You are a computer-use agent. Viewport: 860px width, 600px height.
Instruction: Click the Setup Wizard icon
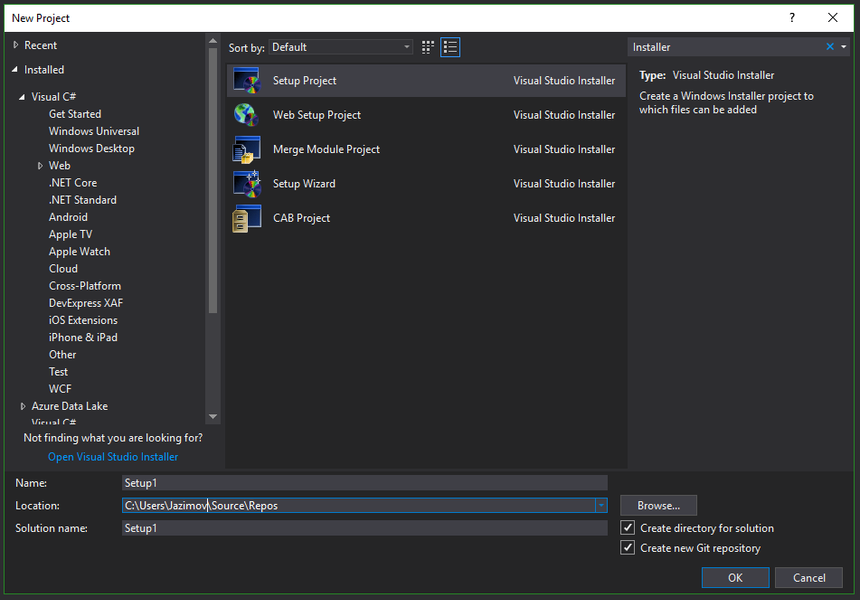246,184
